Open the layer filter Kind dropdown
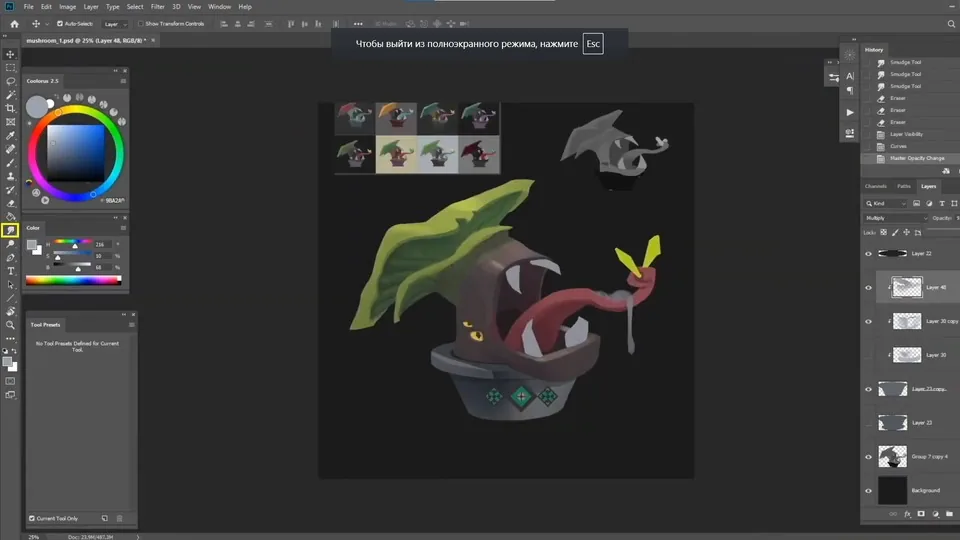 pyautogui.click(x=886, y=203)
